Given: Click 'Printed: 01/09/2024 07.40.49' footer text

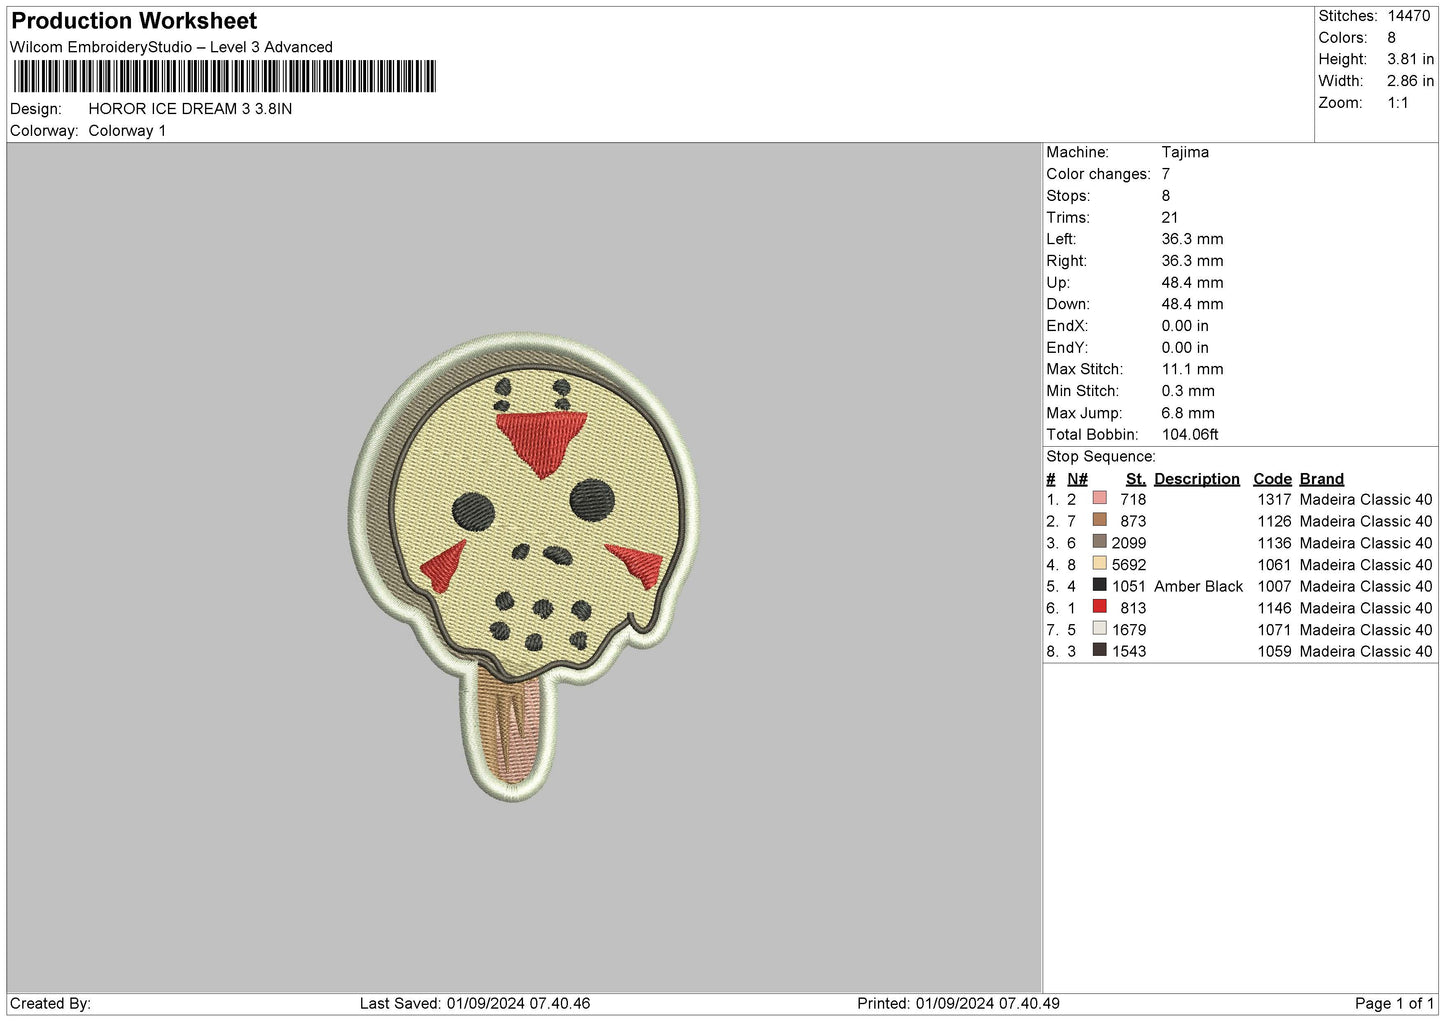Looking at the screenshot, I should [958, 1003].
